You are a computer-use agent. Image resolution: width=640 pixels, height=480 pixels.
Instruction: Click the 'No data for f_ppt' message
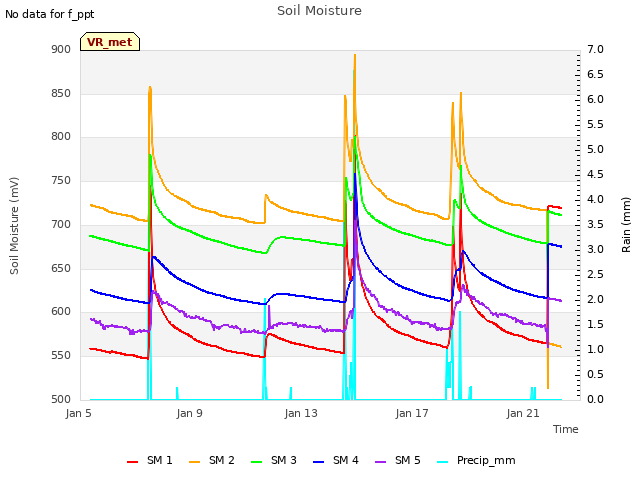click(x=49, y=14)
